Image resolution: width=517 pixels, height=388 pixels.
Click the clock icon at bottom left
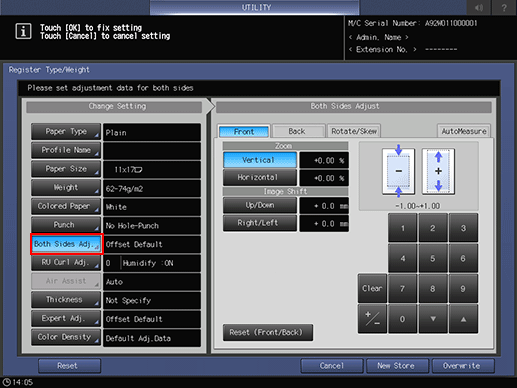tap(6, 382)
